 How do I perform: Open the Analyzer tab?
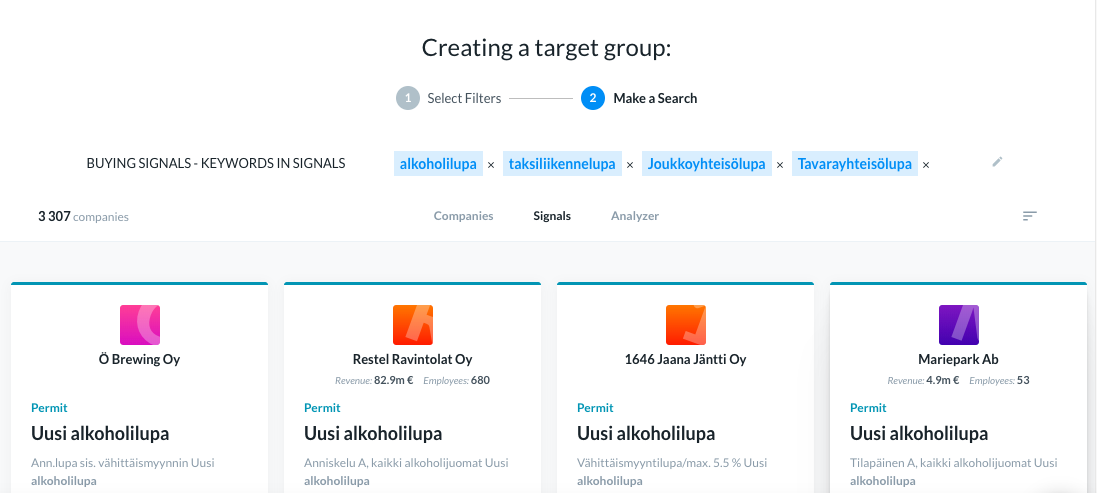(635, 216)
